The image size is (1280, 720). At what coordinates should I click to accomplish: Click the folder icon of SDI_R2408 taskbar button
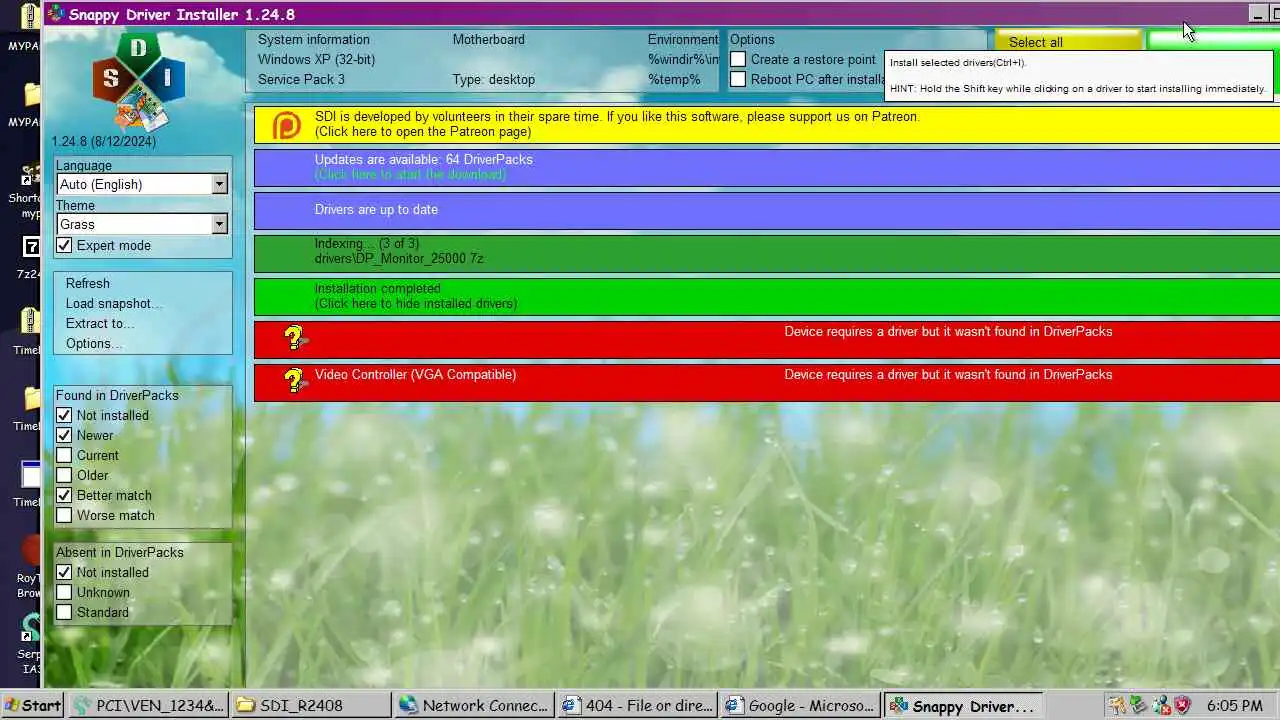[245, 705]
